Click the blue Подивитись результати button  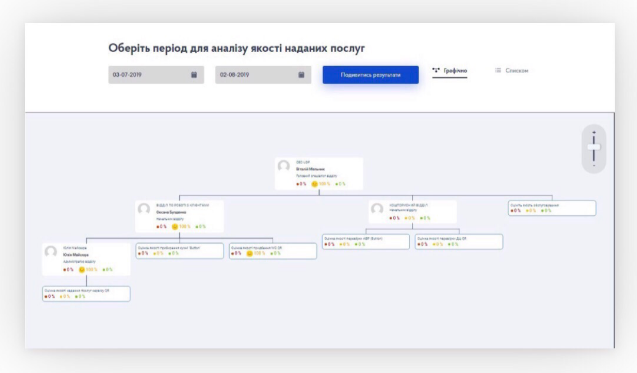click(370, 75)
